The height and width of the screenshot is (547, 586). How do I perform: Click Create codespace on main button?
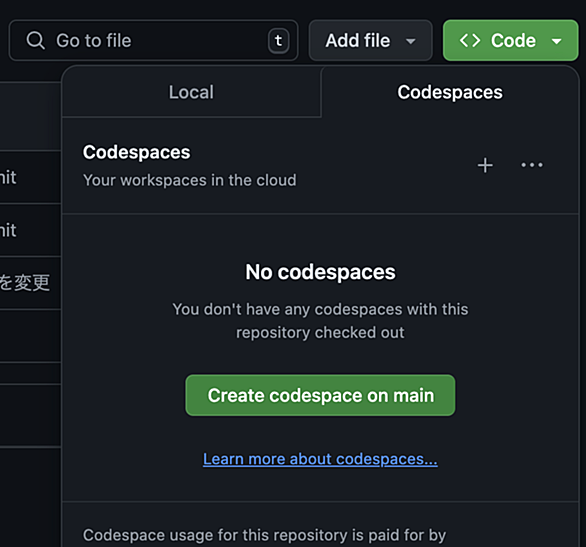pos(320,395)
